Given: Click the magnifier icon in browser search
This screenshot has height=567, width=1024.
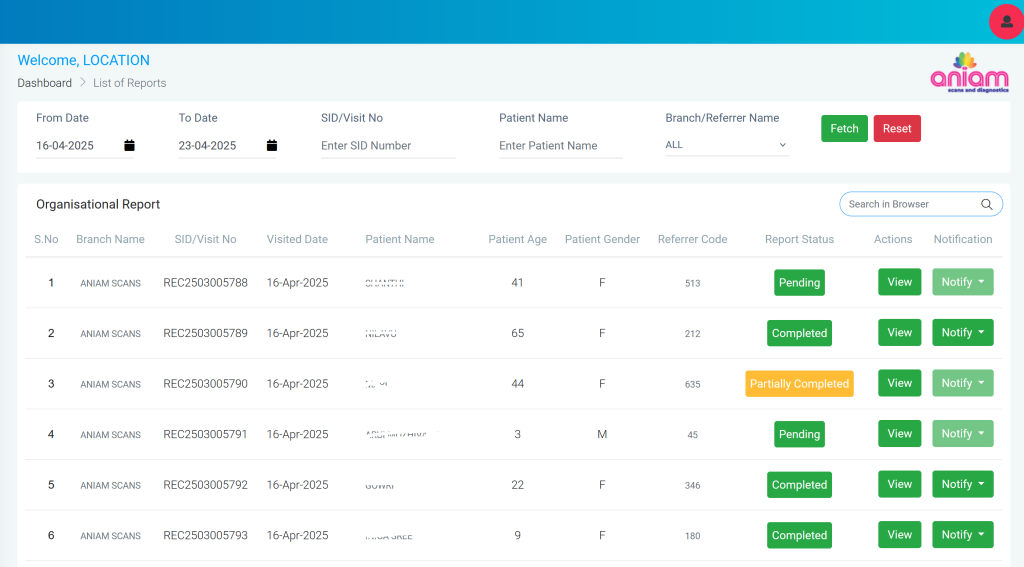Looking at the screenshot, I should pyautogui.click(x=987, y=204).
